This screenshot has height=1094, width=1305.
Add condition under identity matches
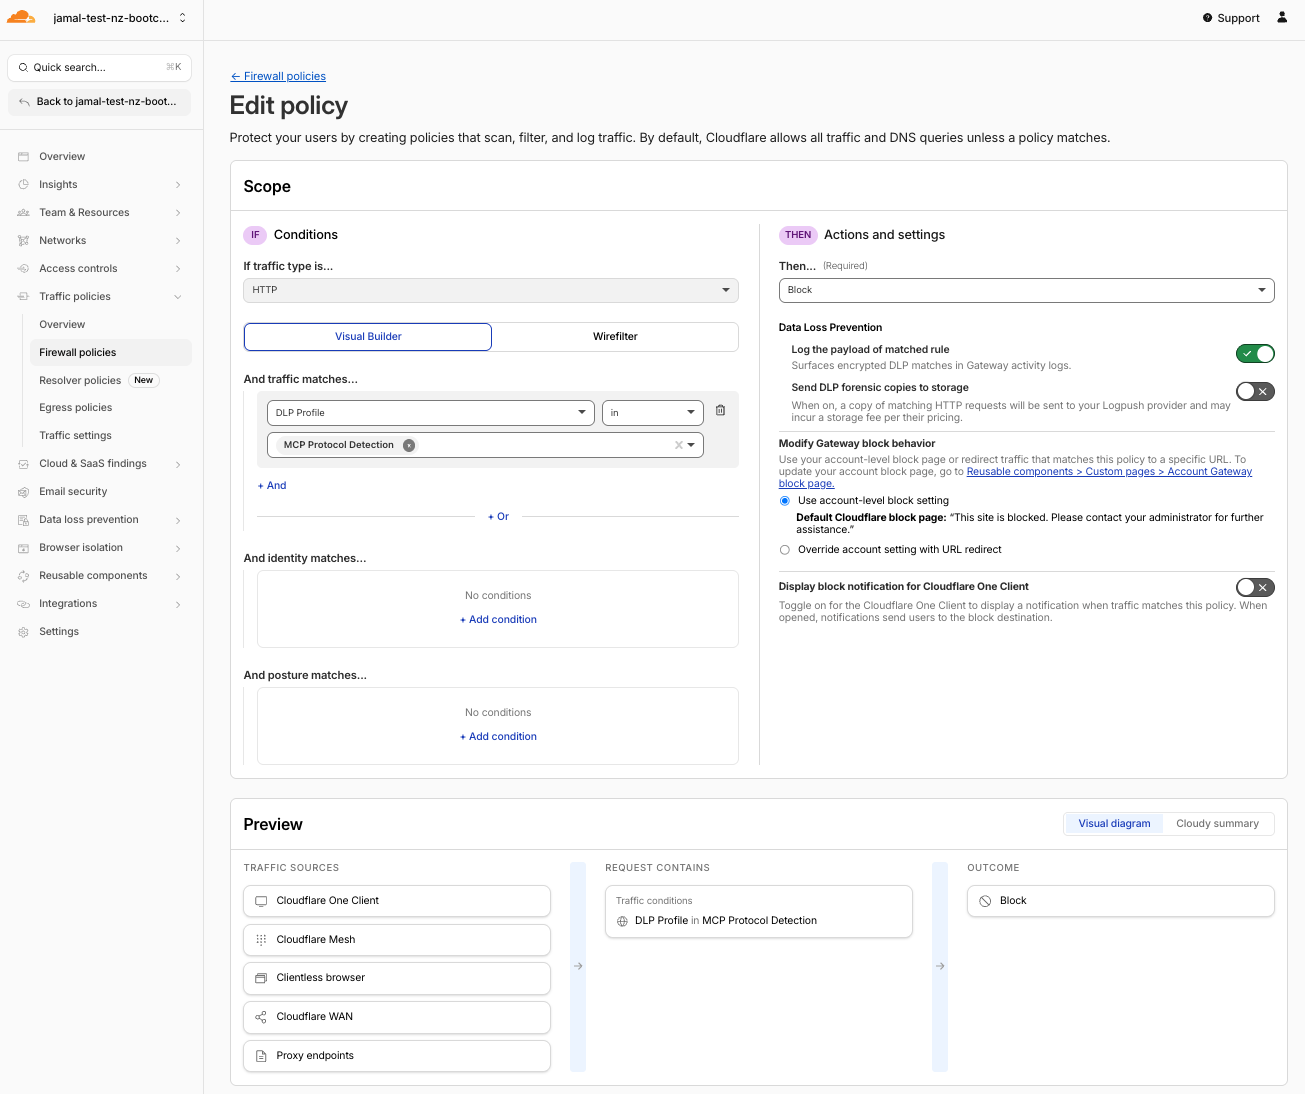(x=498, y=620)
